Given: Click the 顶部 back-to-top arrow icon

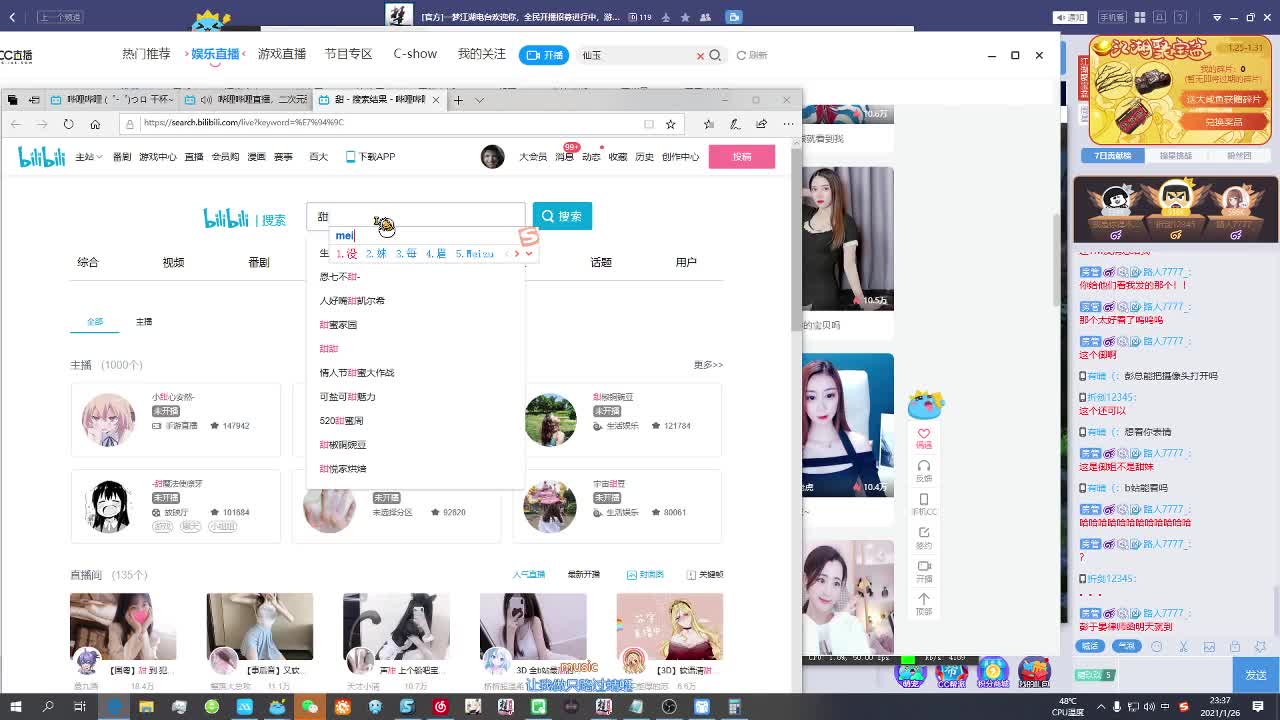Looking at the screenshot, I should [924, 597].
